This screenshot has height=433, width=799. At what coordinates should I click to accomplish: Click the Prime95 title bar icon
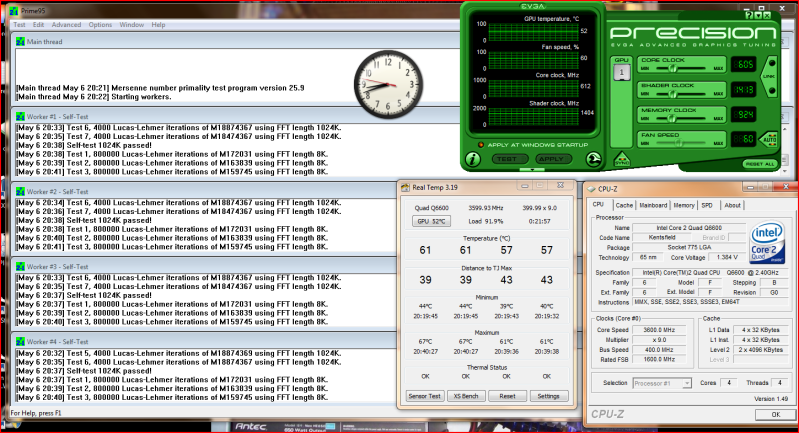point(14,11)
